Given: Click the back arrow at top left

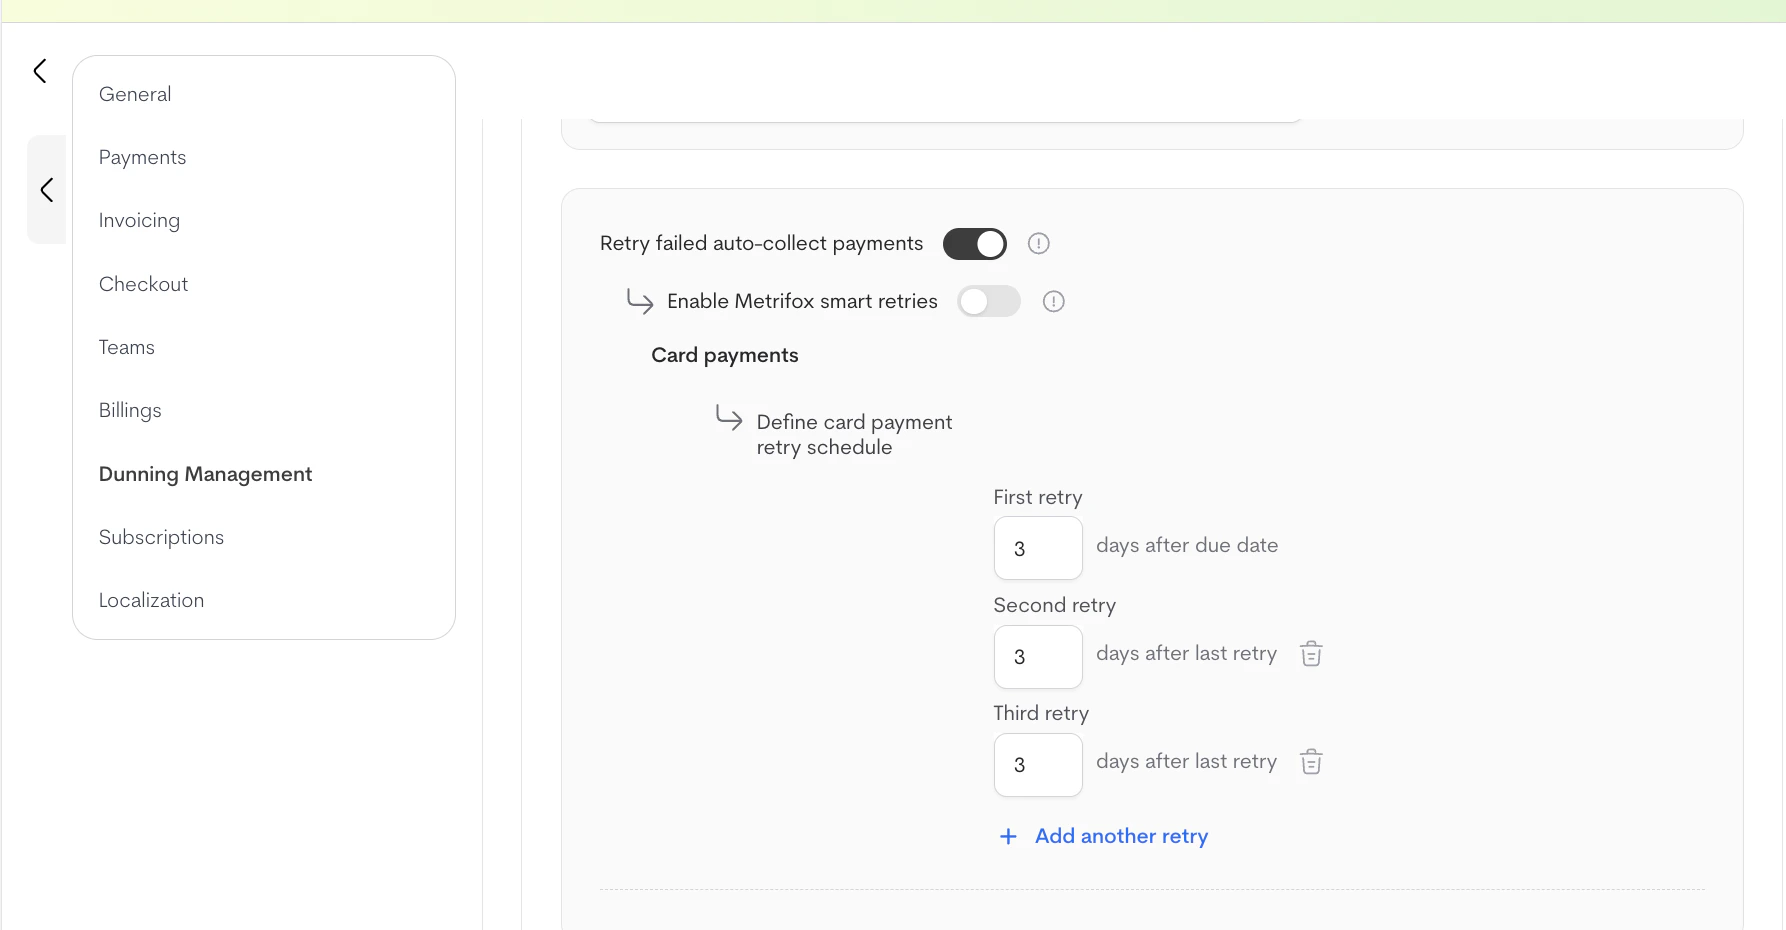Looking at the screenshot, I should point(40,71).
